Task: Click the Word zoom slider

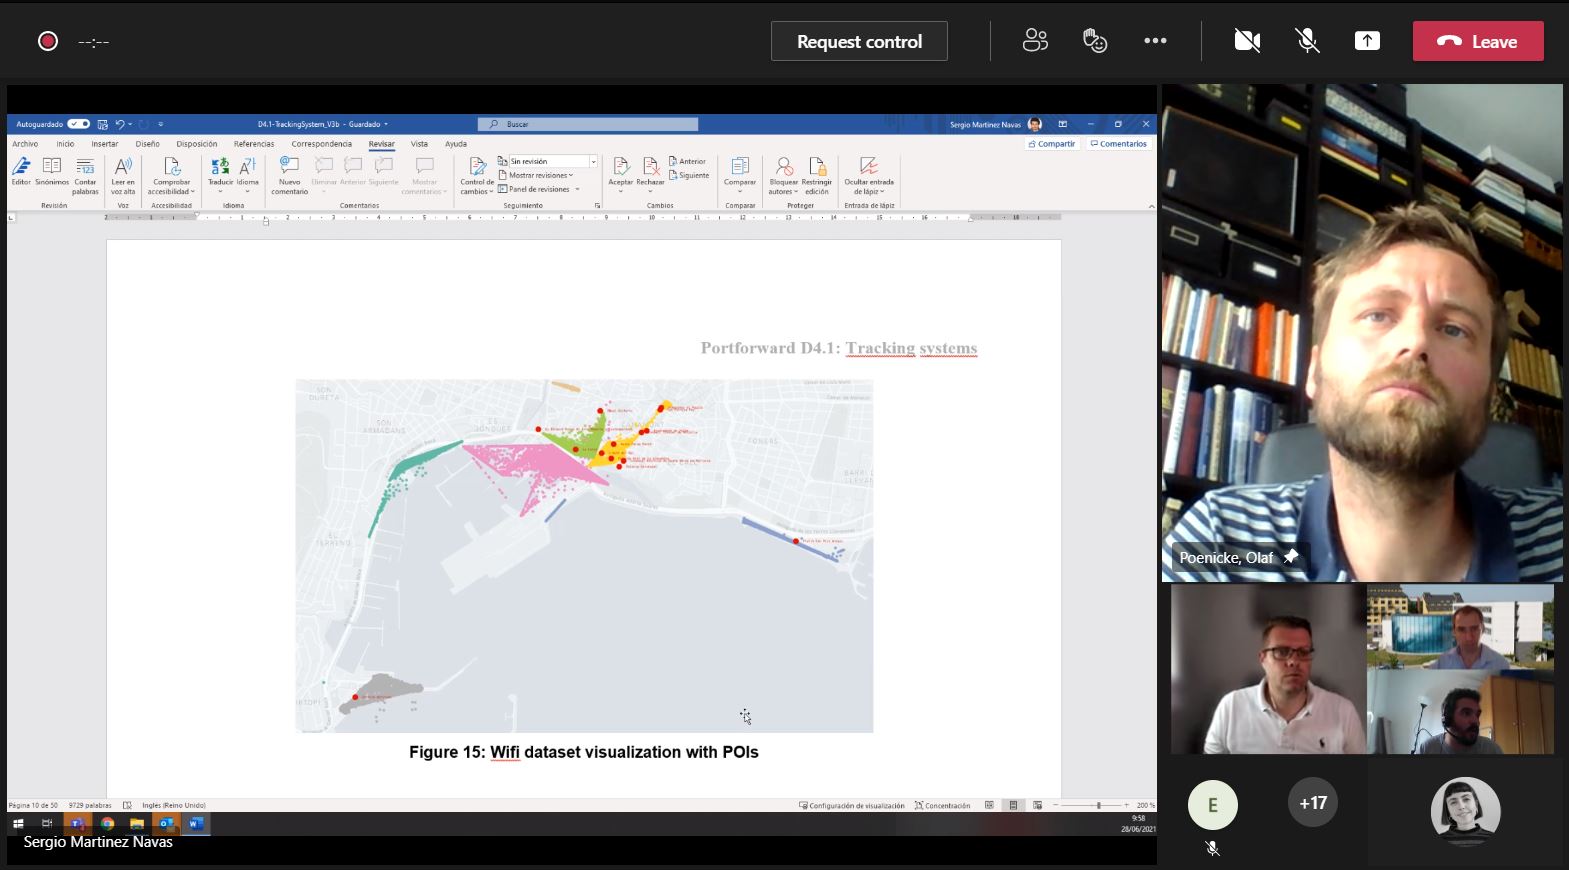Action: point(1092,805)
